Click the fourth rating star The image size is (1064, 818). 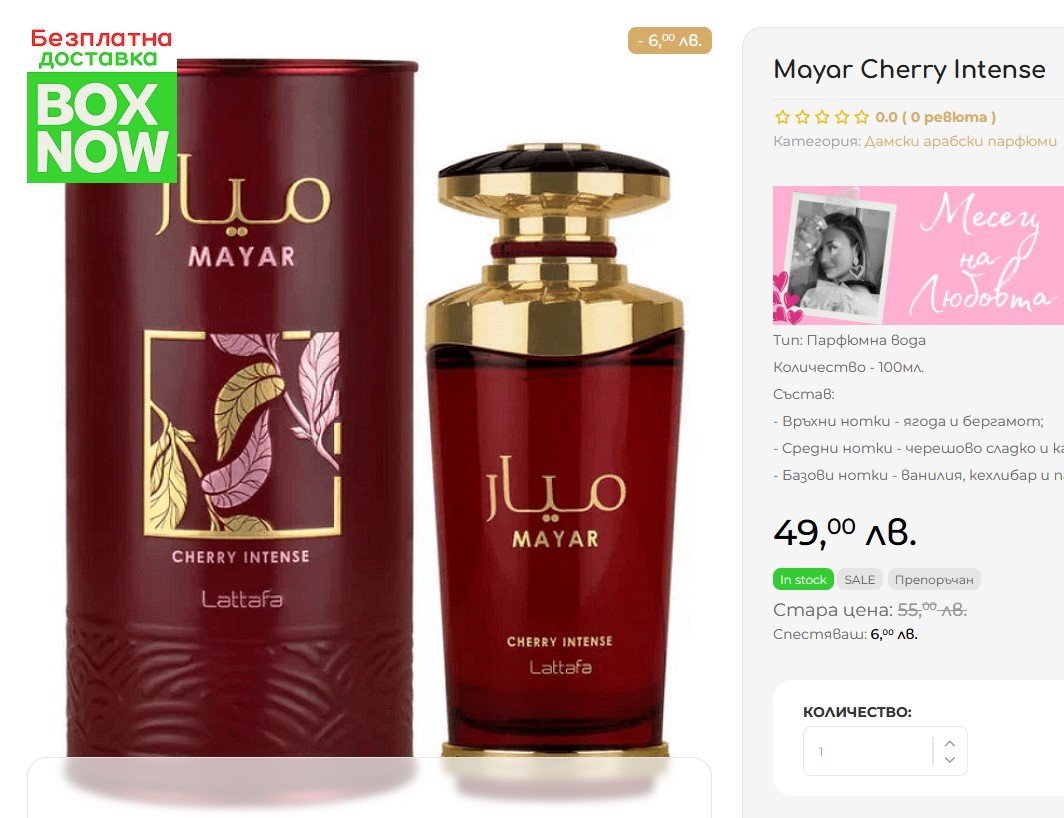(x=841, y=117)
